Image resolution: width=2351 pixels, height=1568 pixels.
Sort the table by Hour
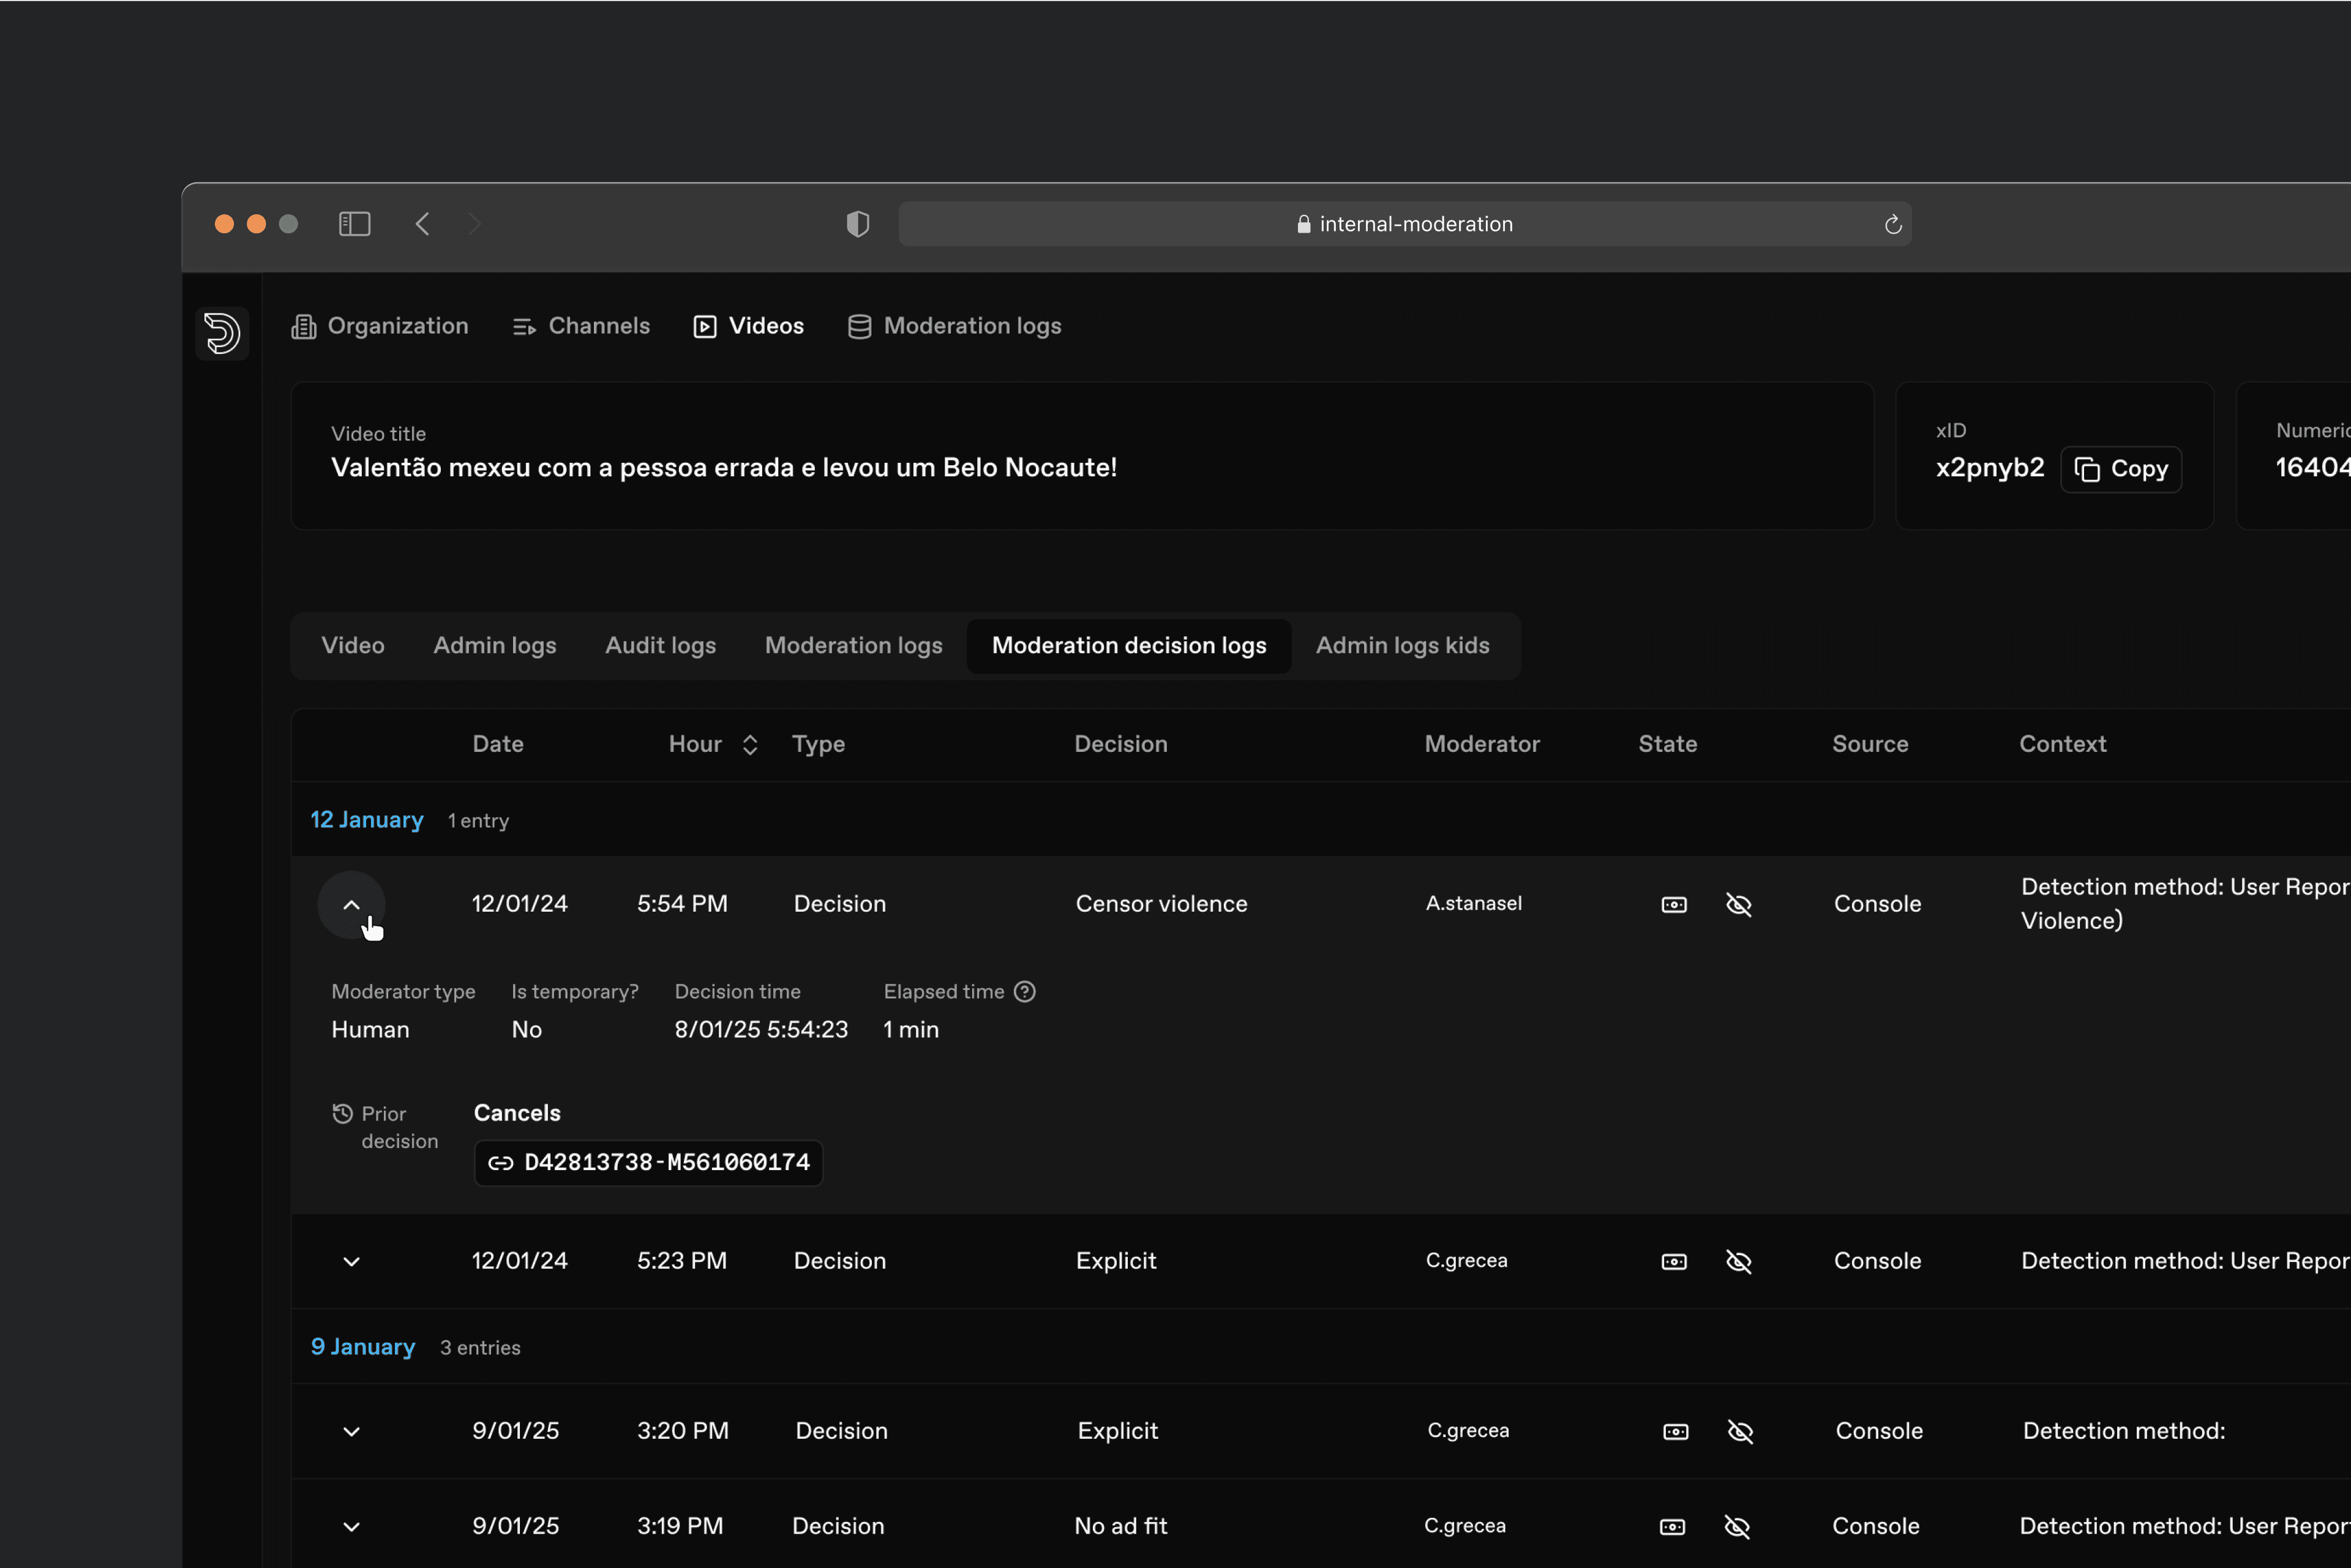point(750,745)
